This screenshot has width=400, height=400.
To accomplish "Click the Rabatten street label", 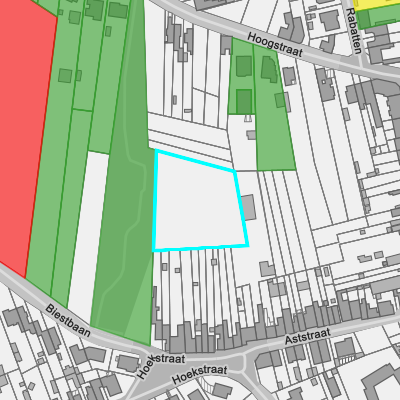I will point(354,31).
